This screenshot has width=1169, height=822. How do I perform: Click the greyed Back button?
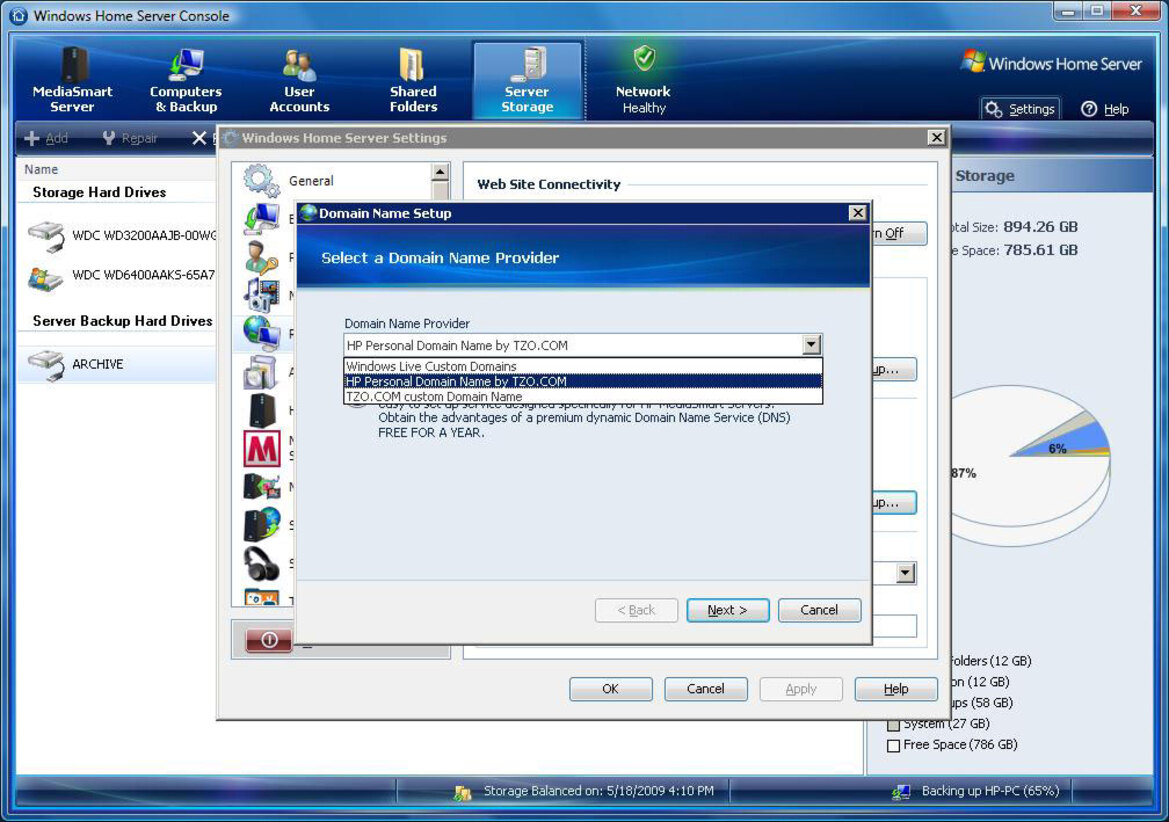[x=636, y=610]
